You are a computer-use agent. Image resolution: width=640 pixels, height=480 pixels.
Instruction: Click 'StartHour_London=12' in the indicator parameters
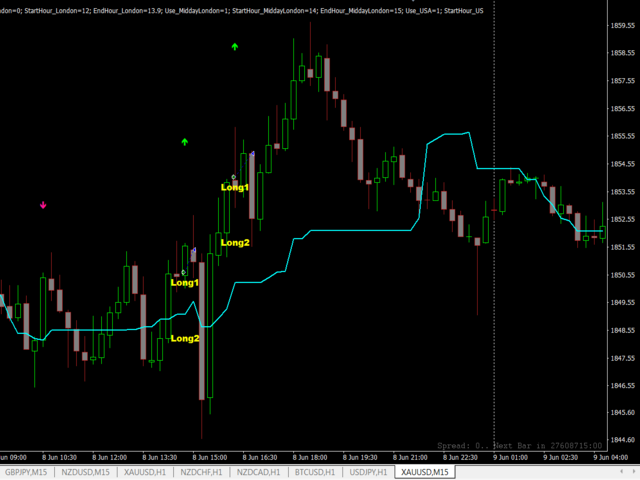tap(57, 11)
